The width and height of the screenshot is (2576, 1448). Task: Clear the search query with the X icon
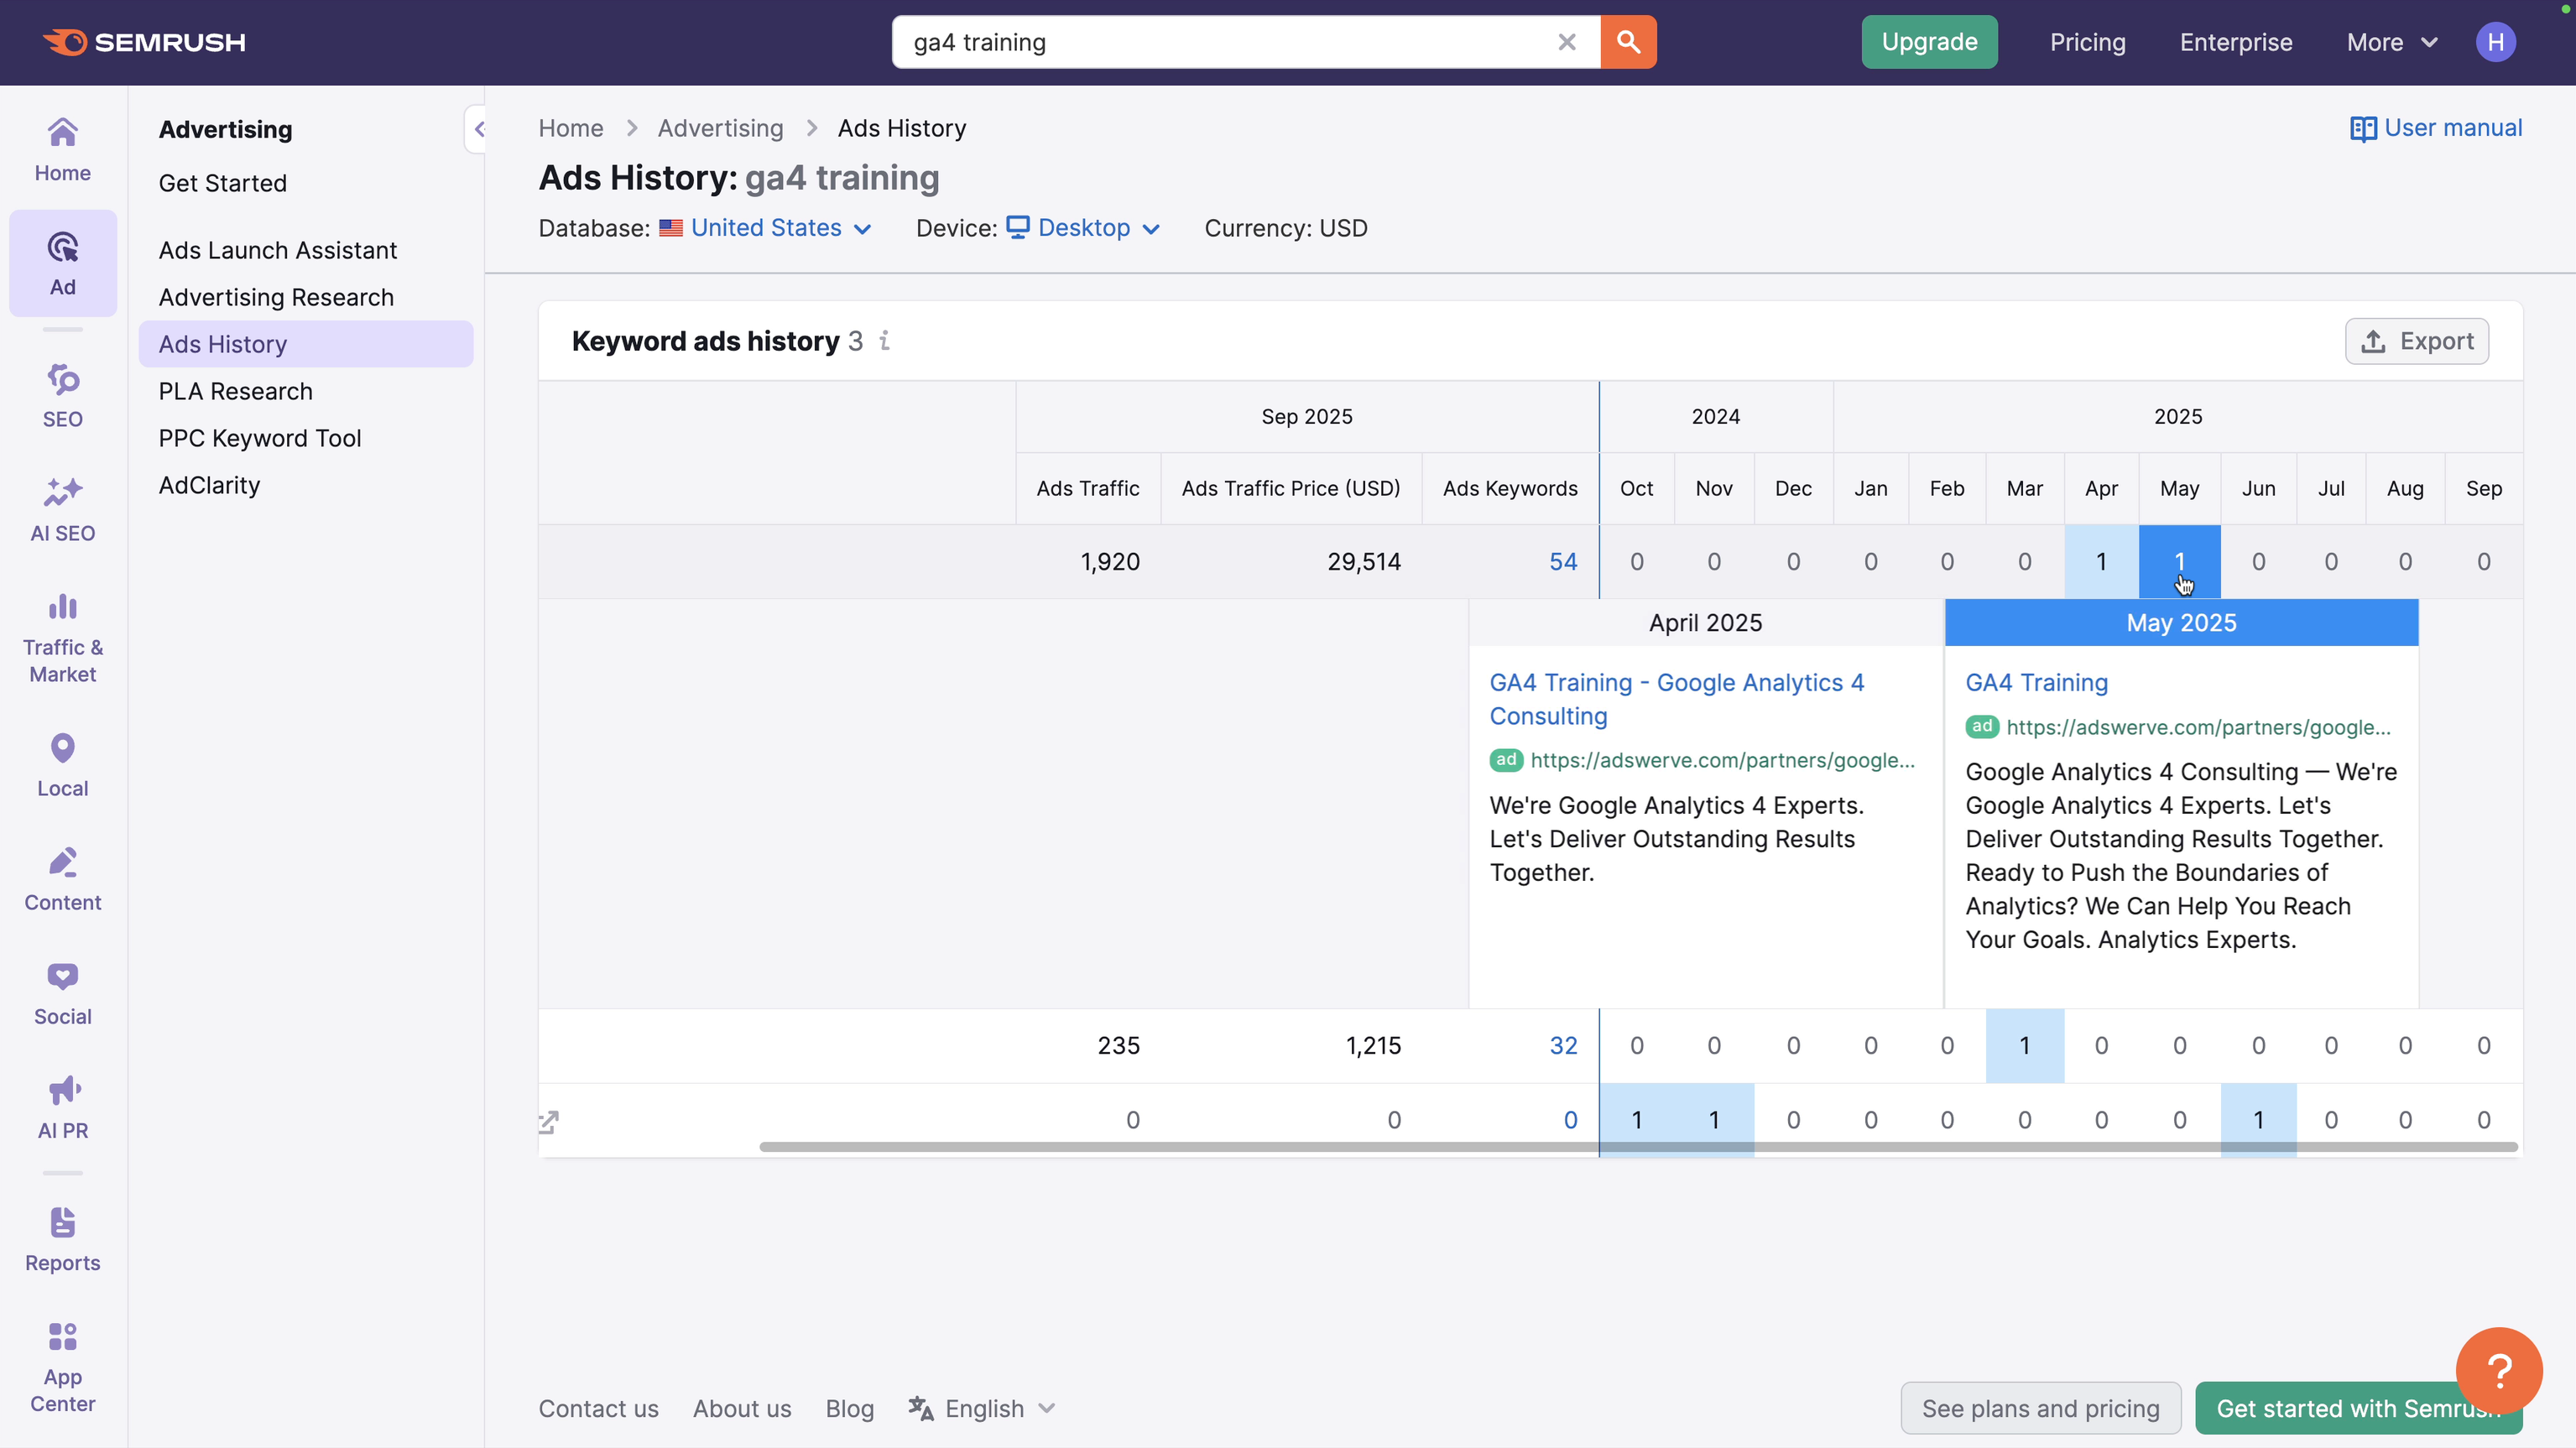coord(1567,42)
